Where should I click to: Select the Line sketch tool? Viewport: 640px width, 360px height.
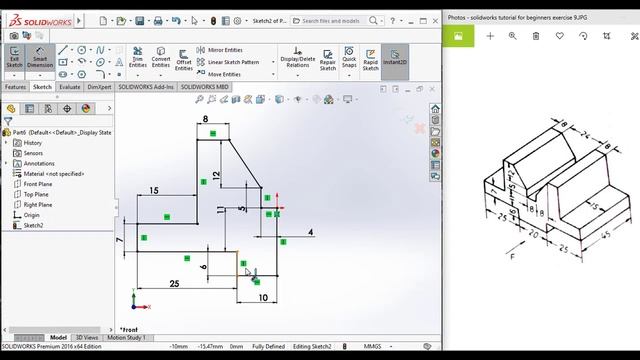(63, 50)
